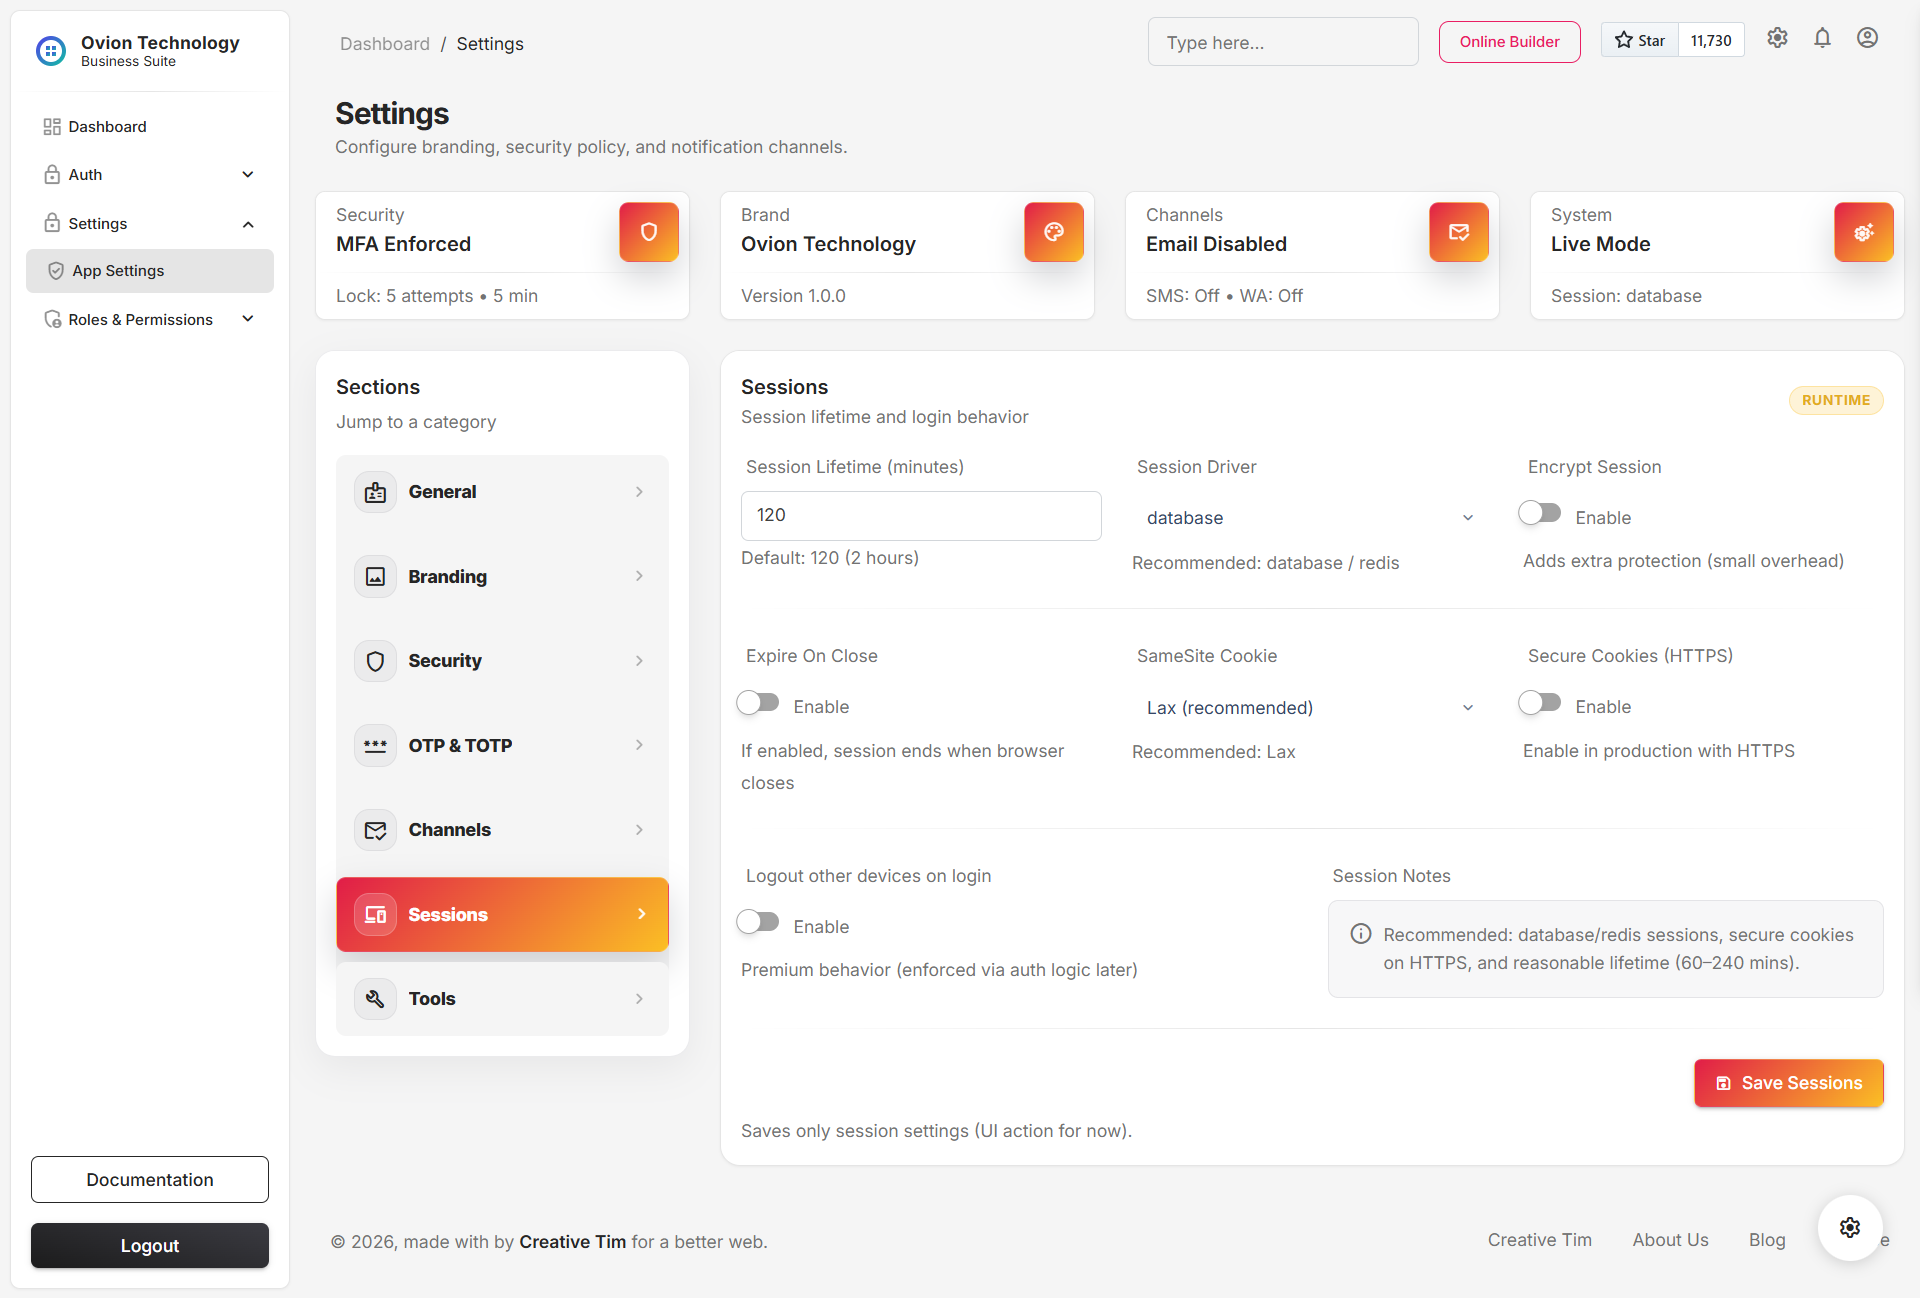
Task: Click the OTP & TOTP dots icon
Action: coord(375,745)
